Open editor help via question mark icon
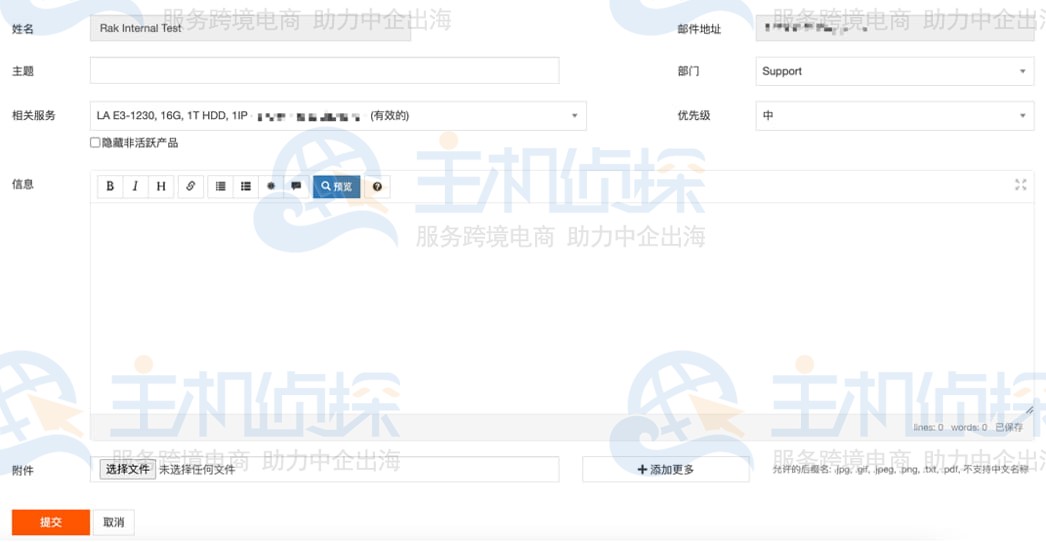 coord(377,187)
